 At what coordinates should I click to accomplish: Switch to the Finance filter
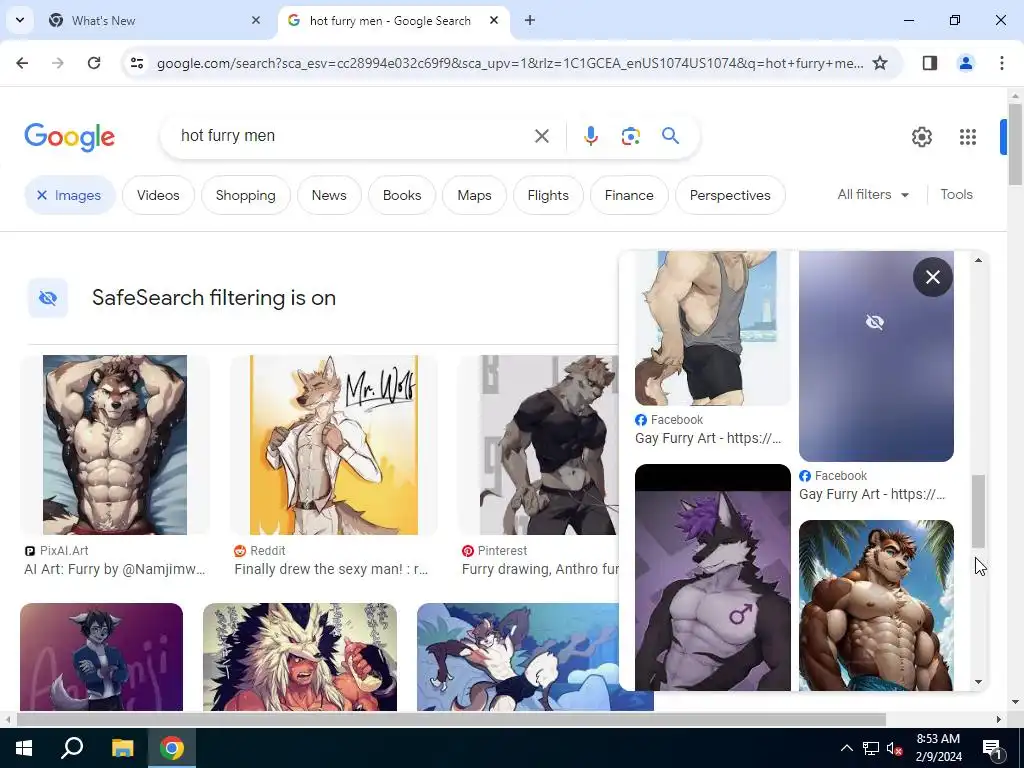point(629,195)
